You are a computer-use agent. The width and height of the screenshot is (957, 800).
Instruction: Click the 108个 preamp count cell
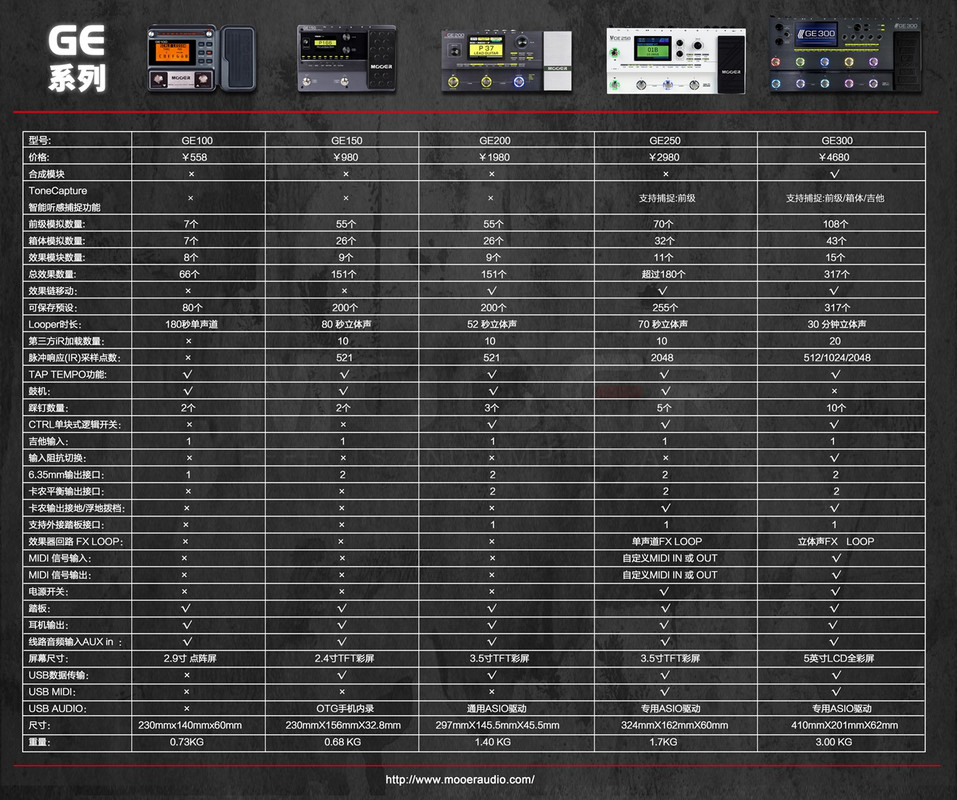coord(836,224)
